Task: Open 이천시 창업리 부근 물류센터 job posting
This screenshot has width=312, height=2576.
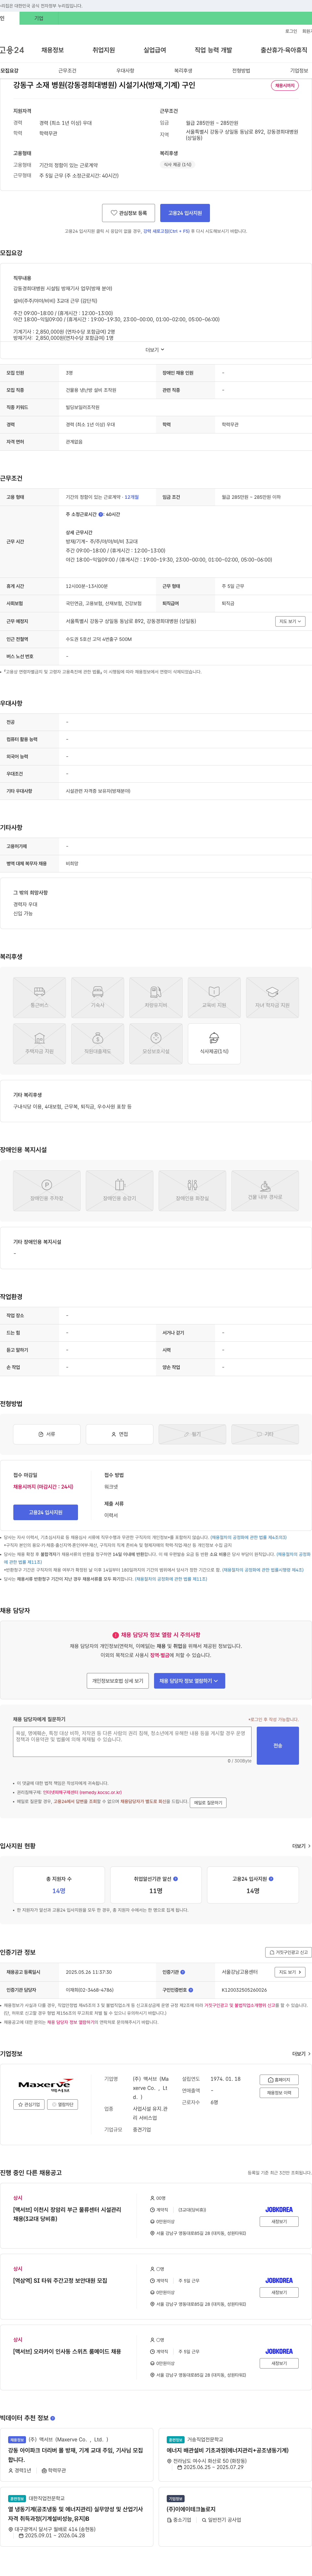Action: click(x=67, y=2214)
